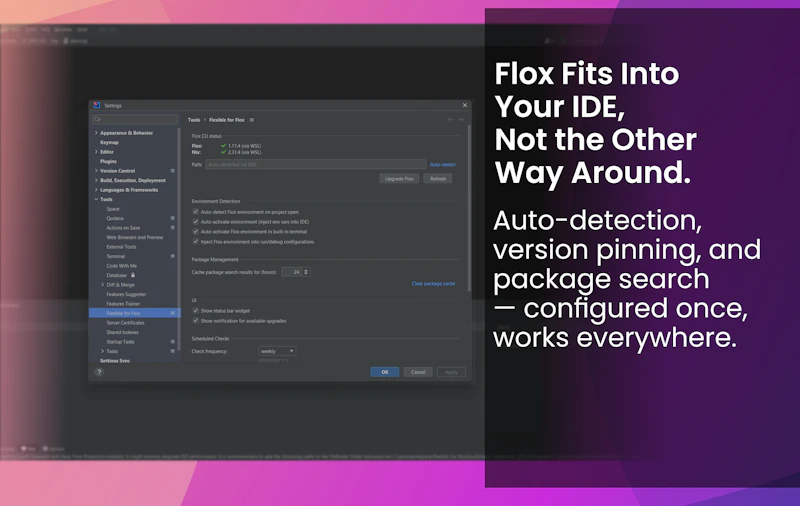Expand Build, Execution, Deployment node

[x=96, y=180]
